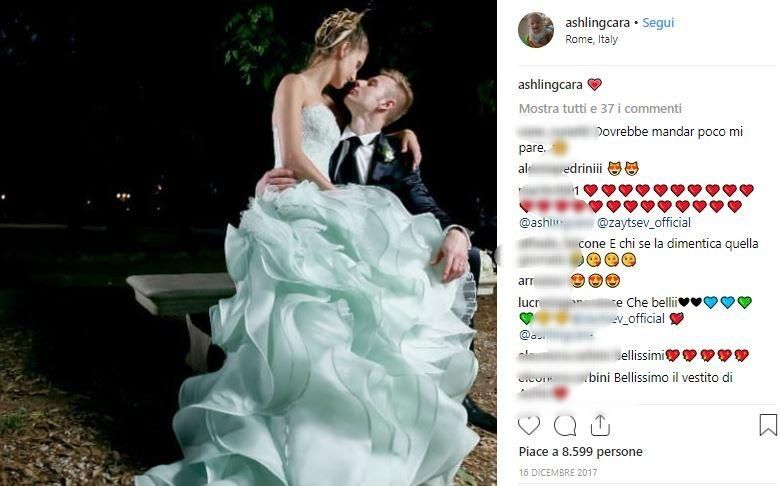780x486 pixels.
Task: Open the Rome, Italy location link
Action: pyautogui.click(x=591, y=39)
